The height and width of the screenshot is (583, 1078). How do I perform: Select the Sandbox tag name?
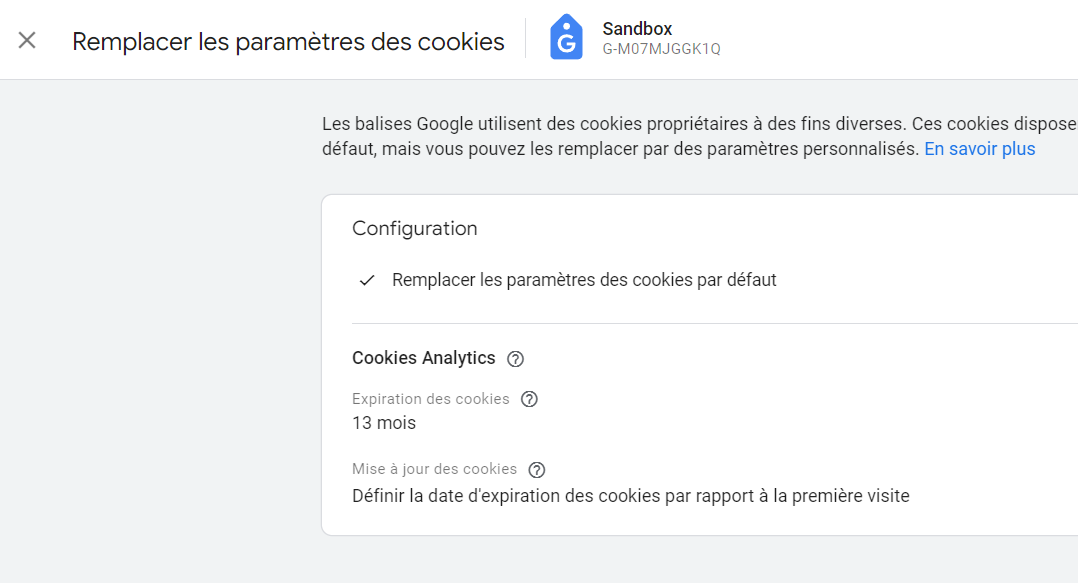pyautogui.click(x=637, y=29)
